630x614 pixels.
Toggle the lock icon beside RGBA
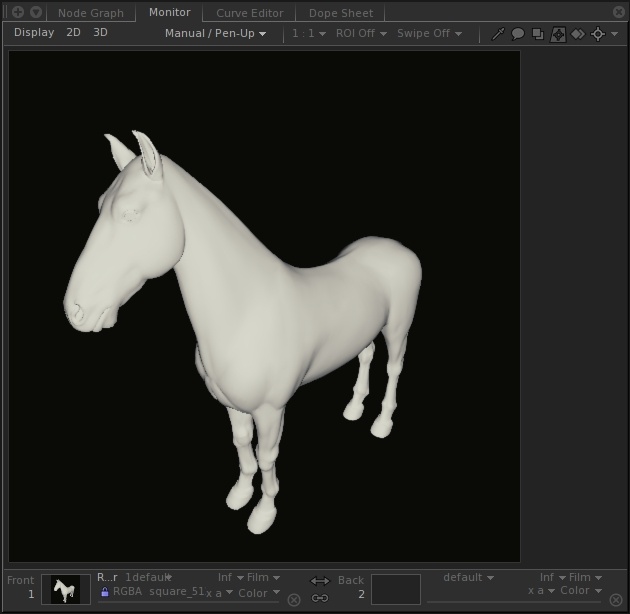coord(104,592)
